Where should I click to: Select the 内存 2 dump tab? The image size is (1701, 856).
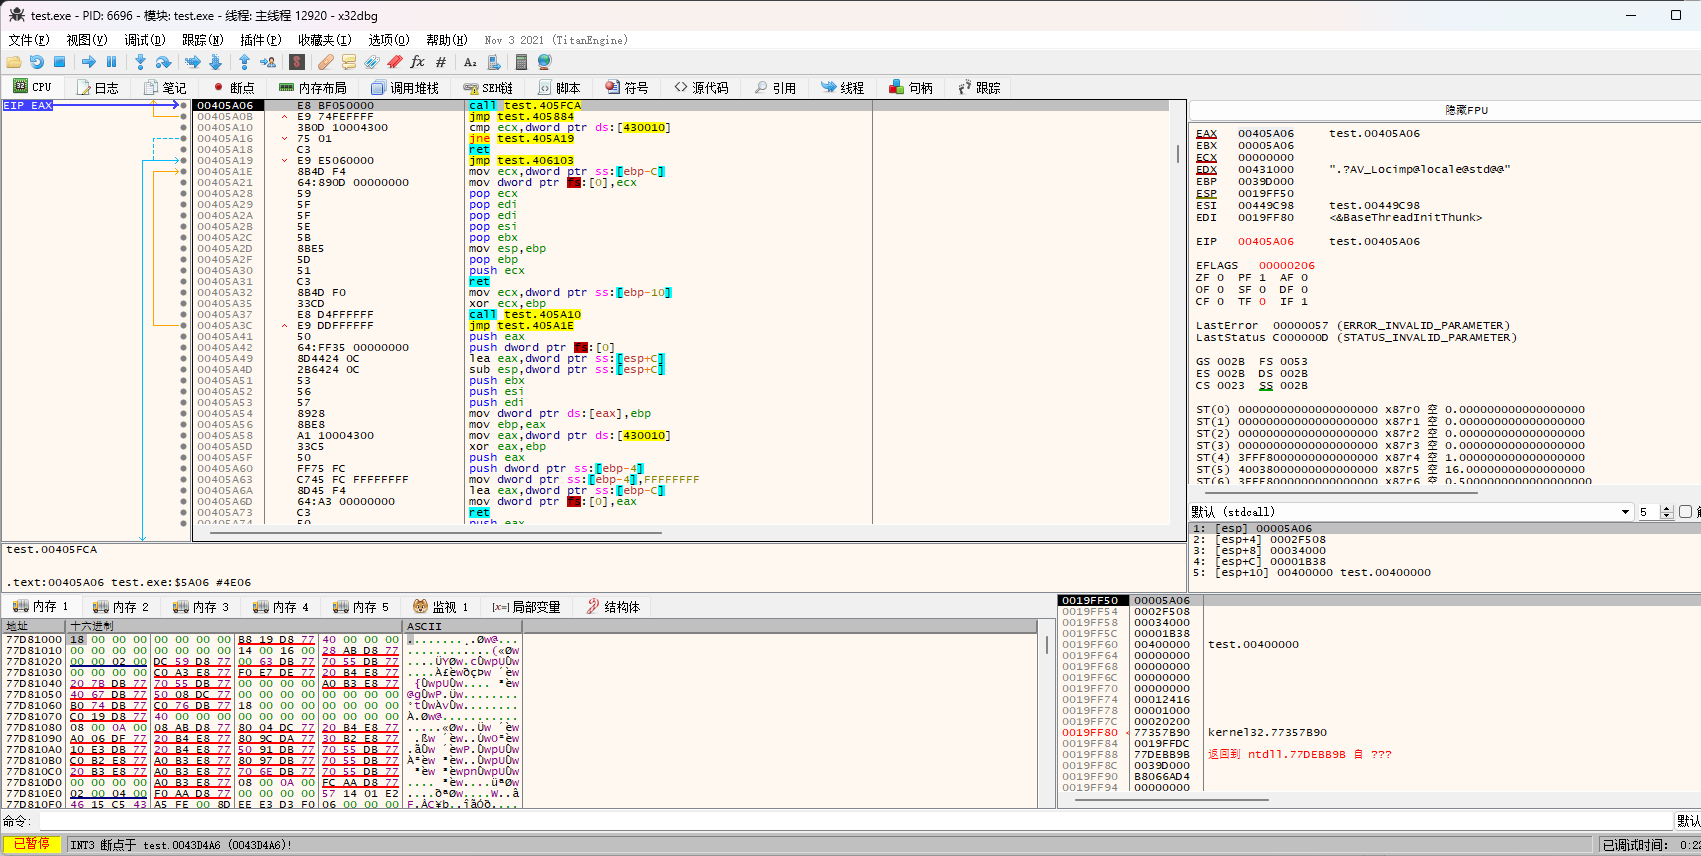coord(121,607)
